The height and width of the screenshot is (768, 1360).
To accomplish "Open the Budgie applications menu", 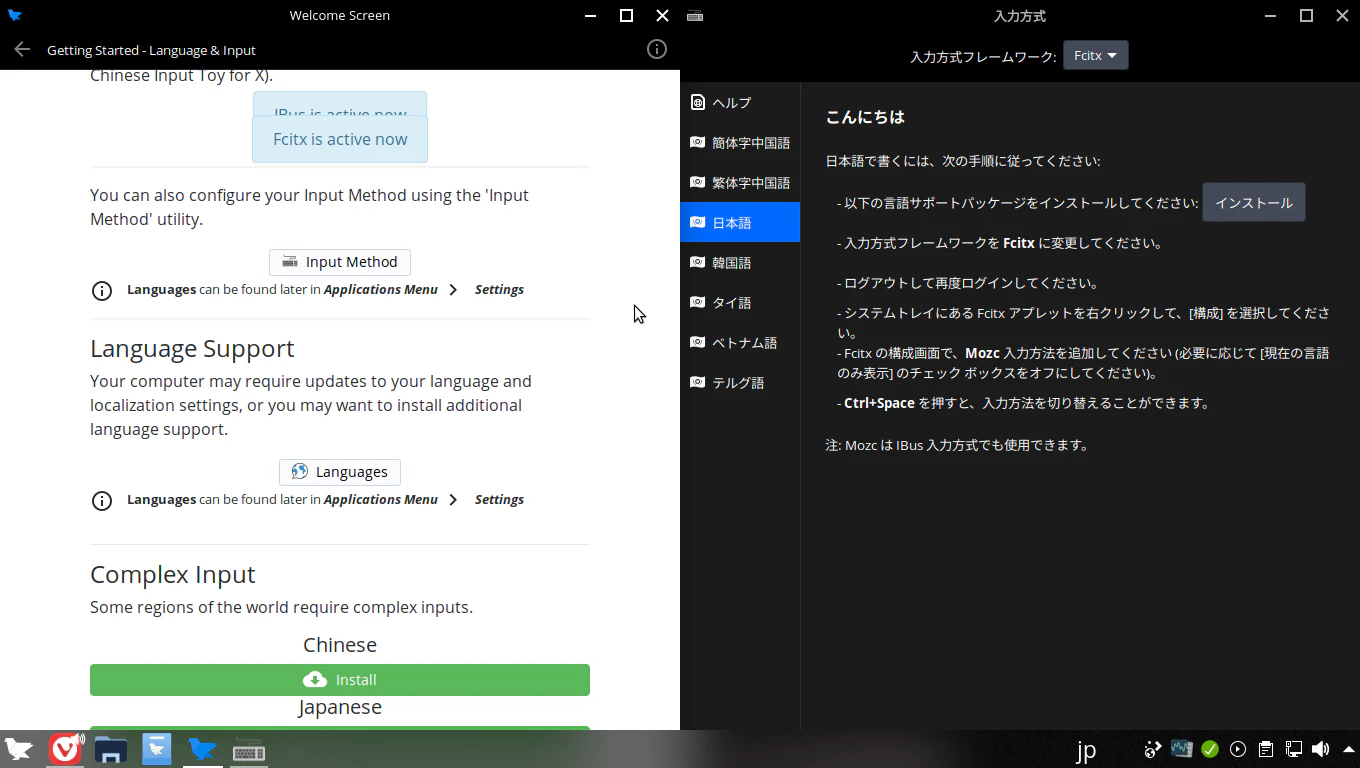I will click(x=19, y=749).
